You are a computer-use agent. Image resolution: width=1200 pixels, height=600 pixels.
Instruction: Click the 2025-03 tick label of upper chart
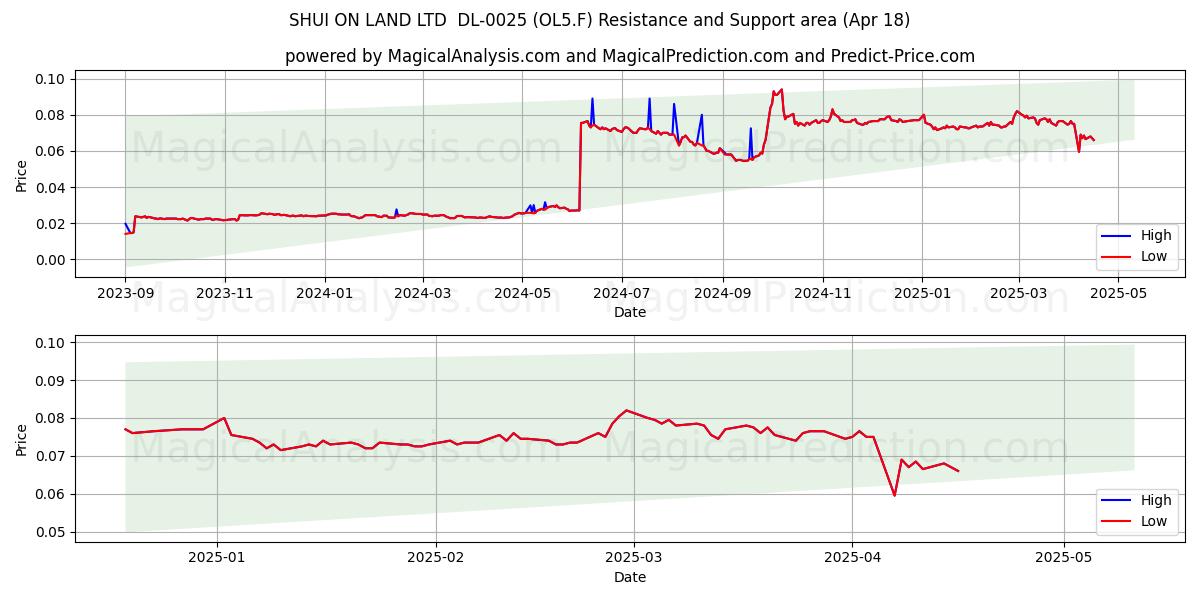pyautogui.click(x=1019, y=294)
